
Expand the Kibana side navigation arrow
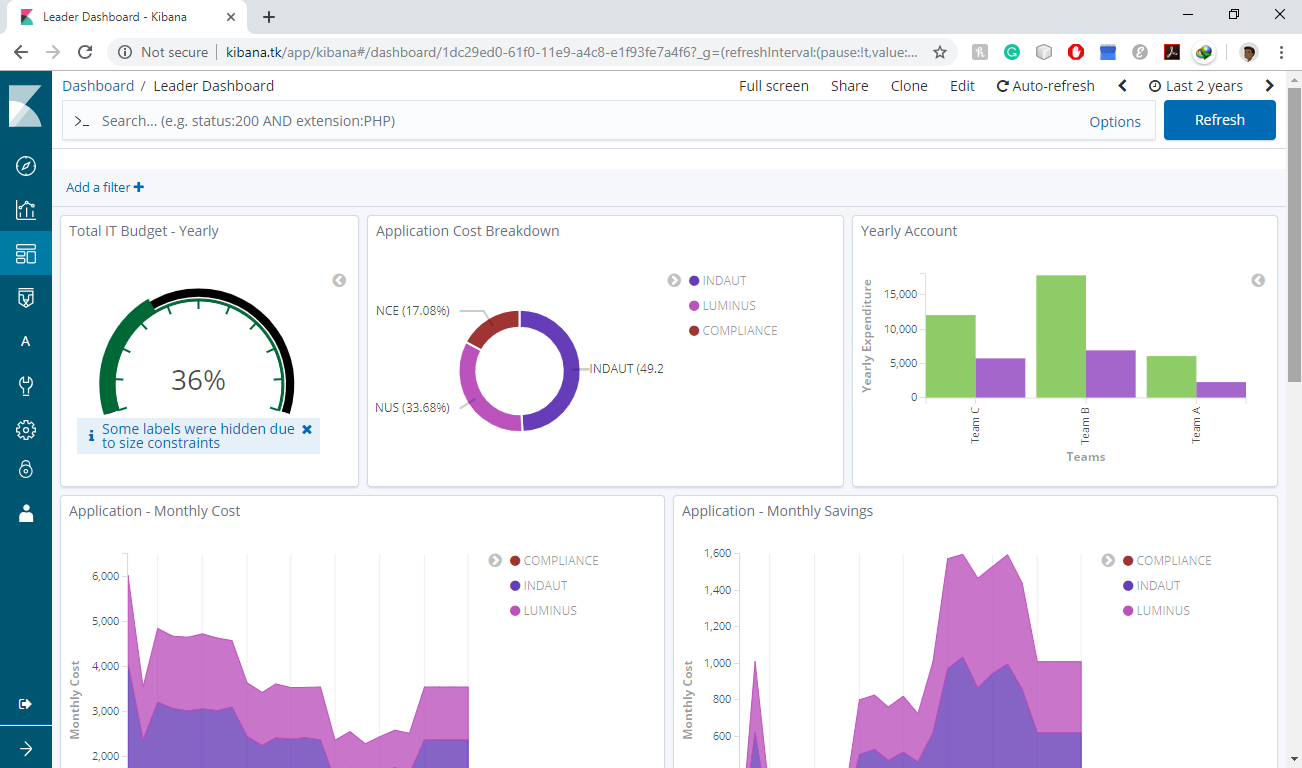click(x=26, y=749)
